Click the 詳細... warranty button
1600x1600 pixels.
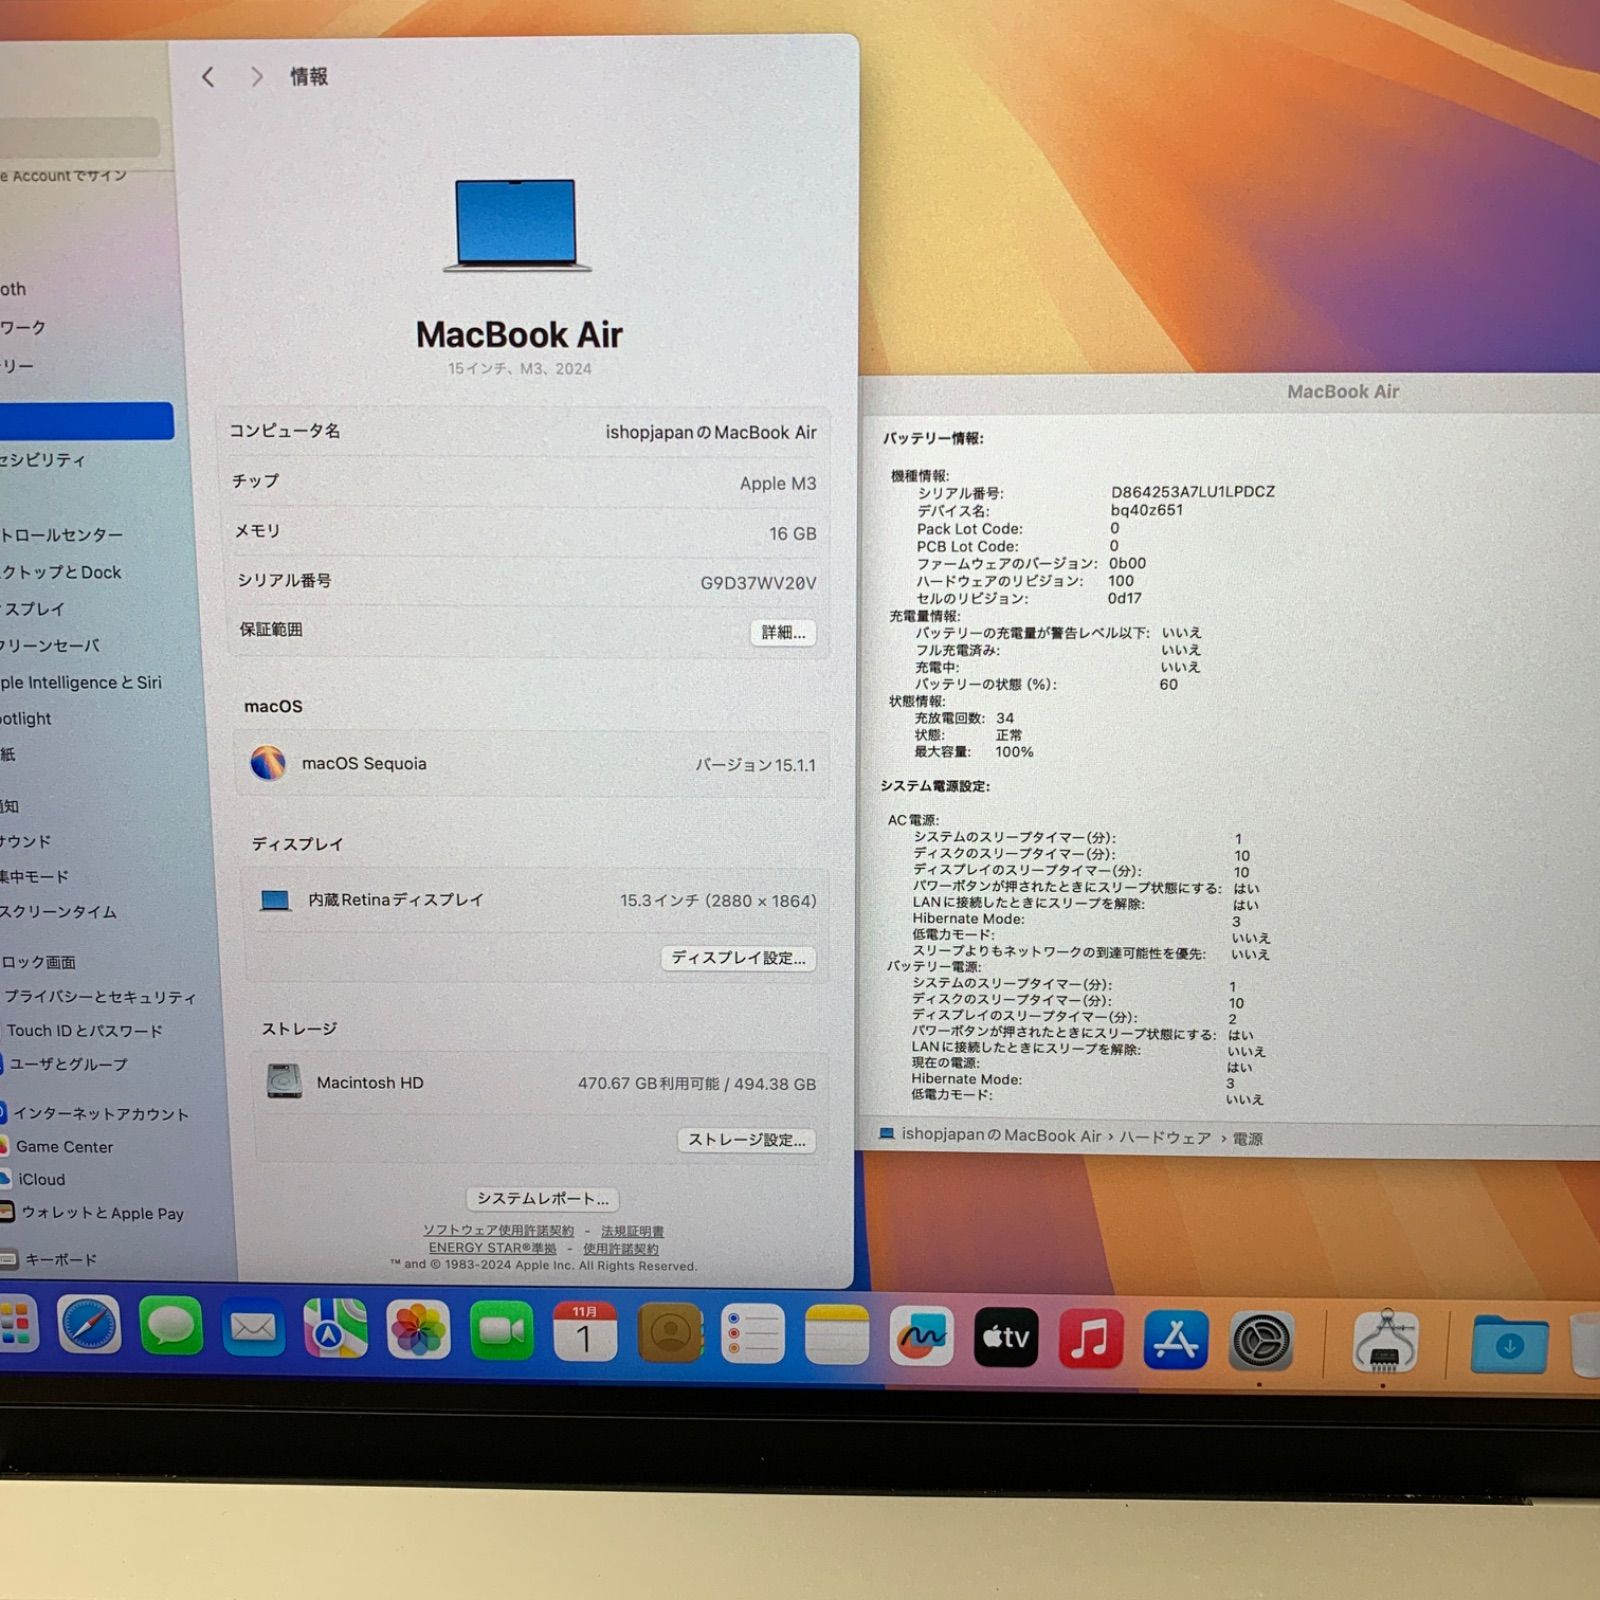[x=783, y=632]
